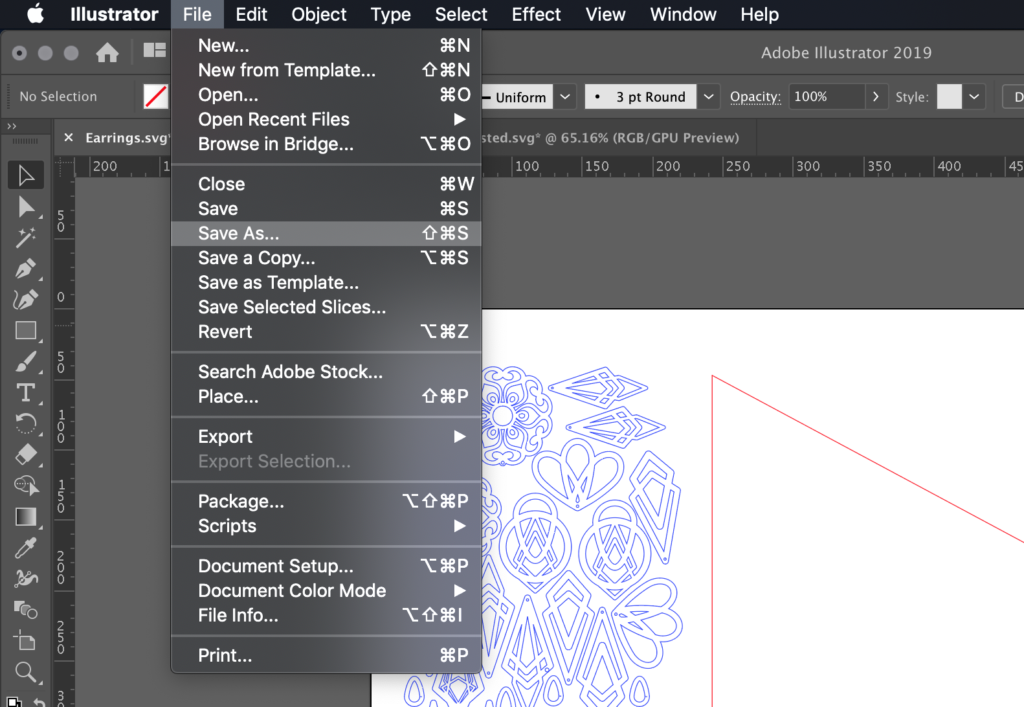Select the Selection tool arrow
Image resolution: width=1024 pixels, height=707 pixels.
25,175
